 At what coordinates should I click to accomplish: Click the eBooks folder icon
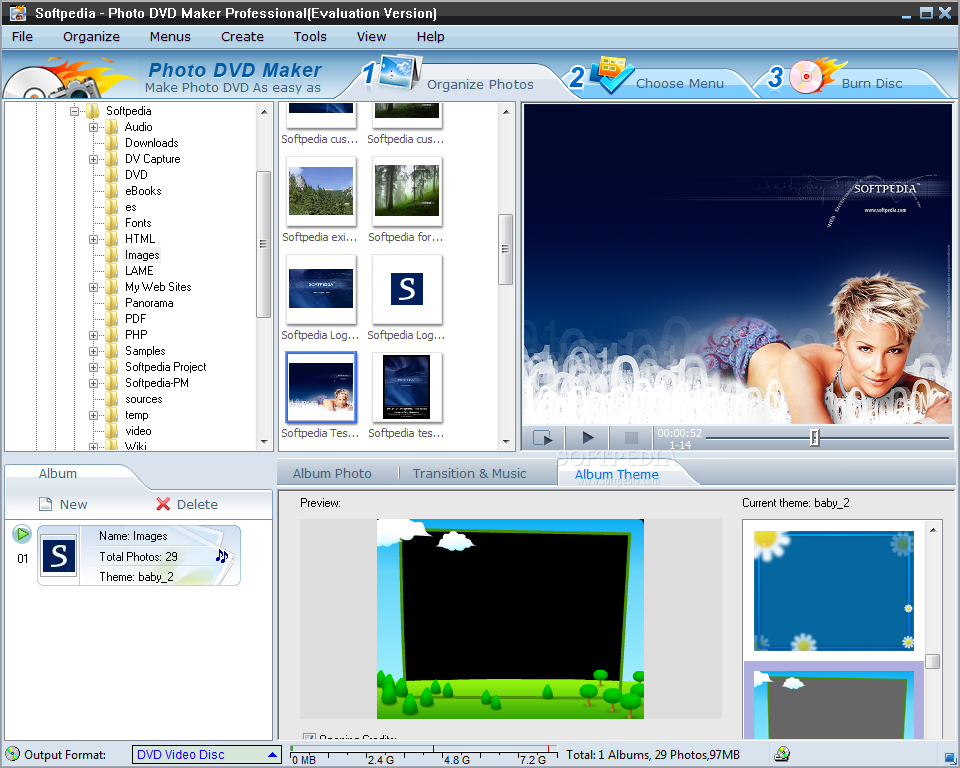coord(111,190)
